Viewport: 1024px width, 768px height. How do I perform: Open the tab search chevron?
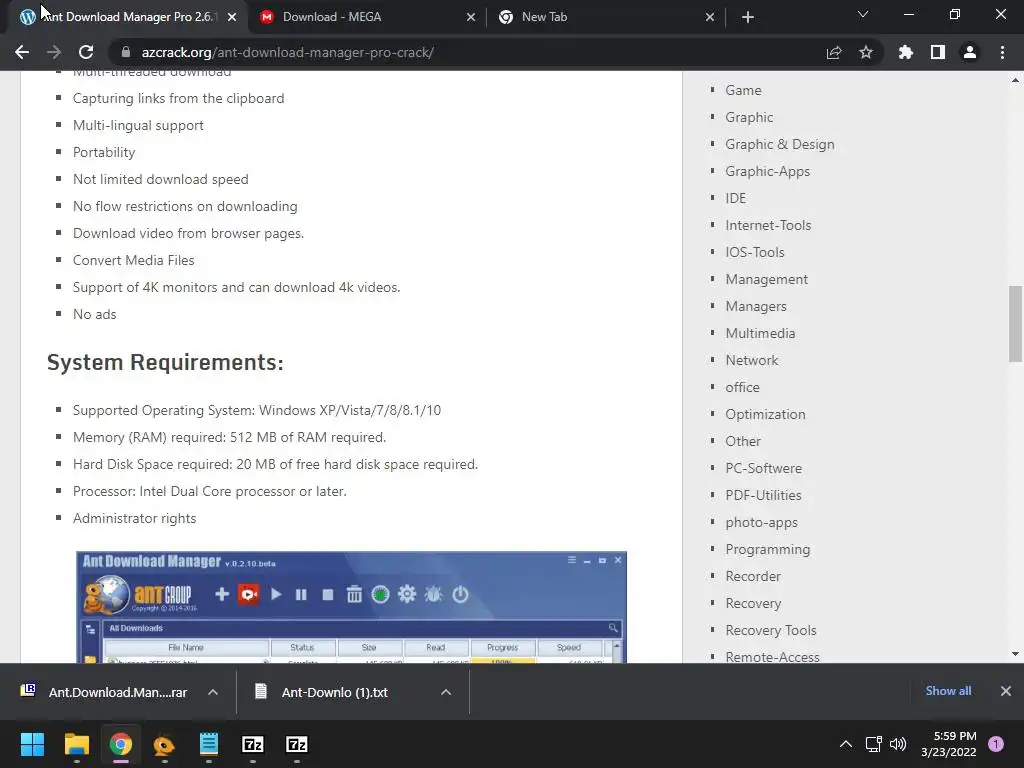pyautogui.click(x=863, y=14)
